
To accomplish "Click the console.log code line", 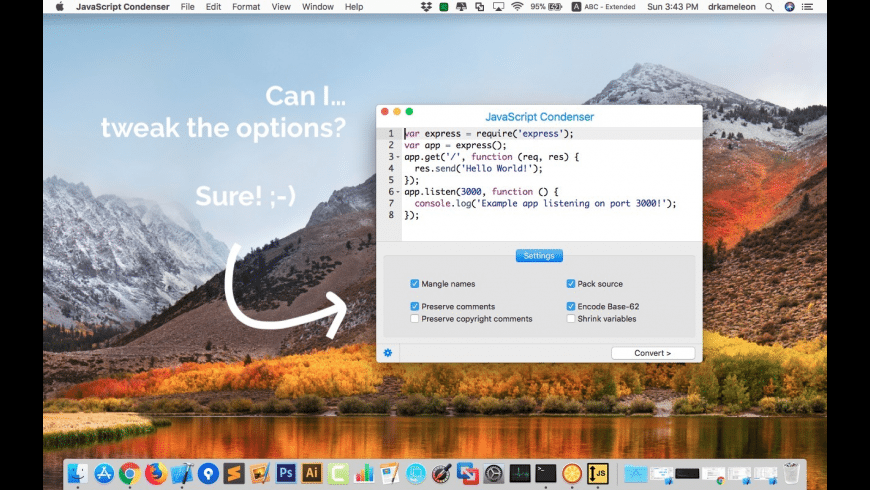I will (x=545, y=204).
